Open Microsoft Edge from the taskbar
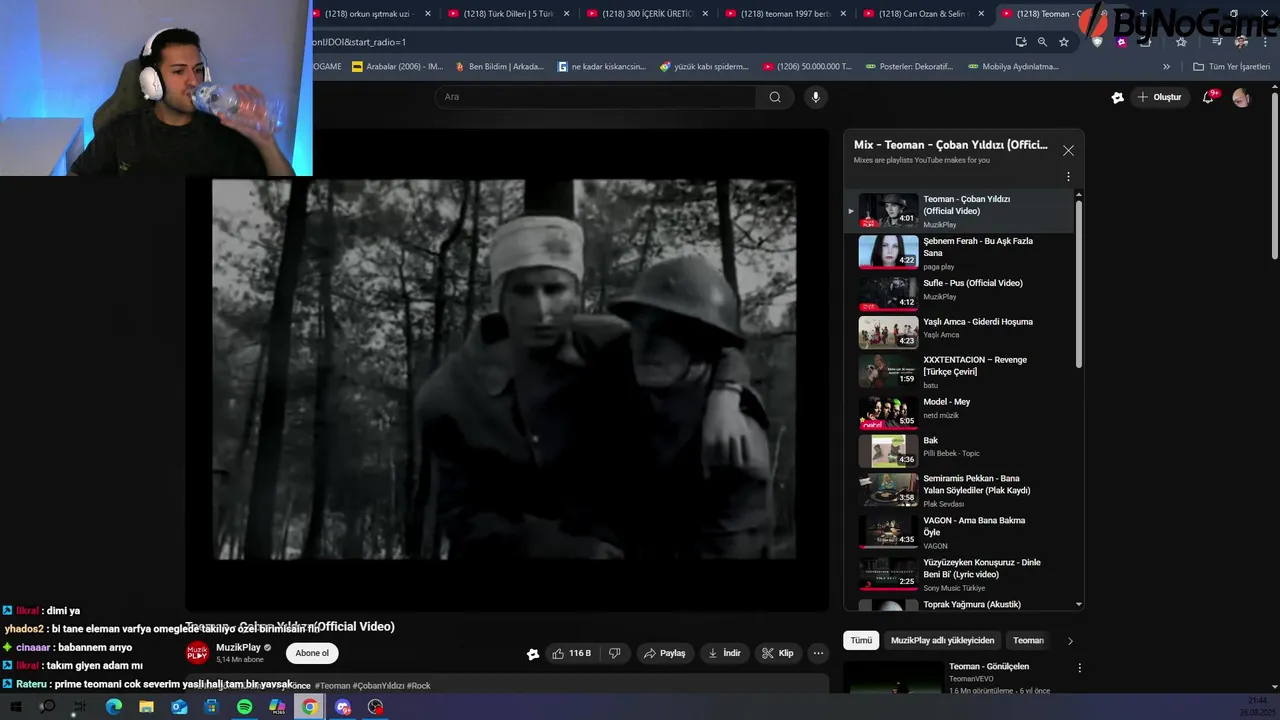This screenshot has height=720, width=1280. pyautogui.click(x=114, y=707)
